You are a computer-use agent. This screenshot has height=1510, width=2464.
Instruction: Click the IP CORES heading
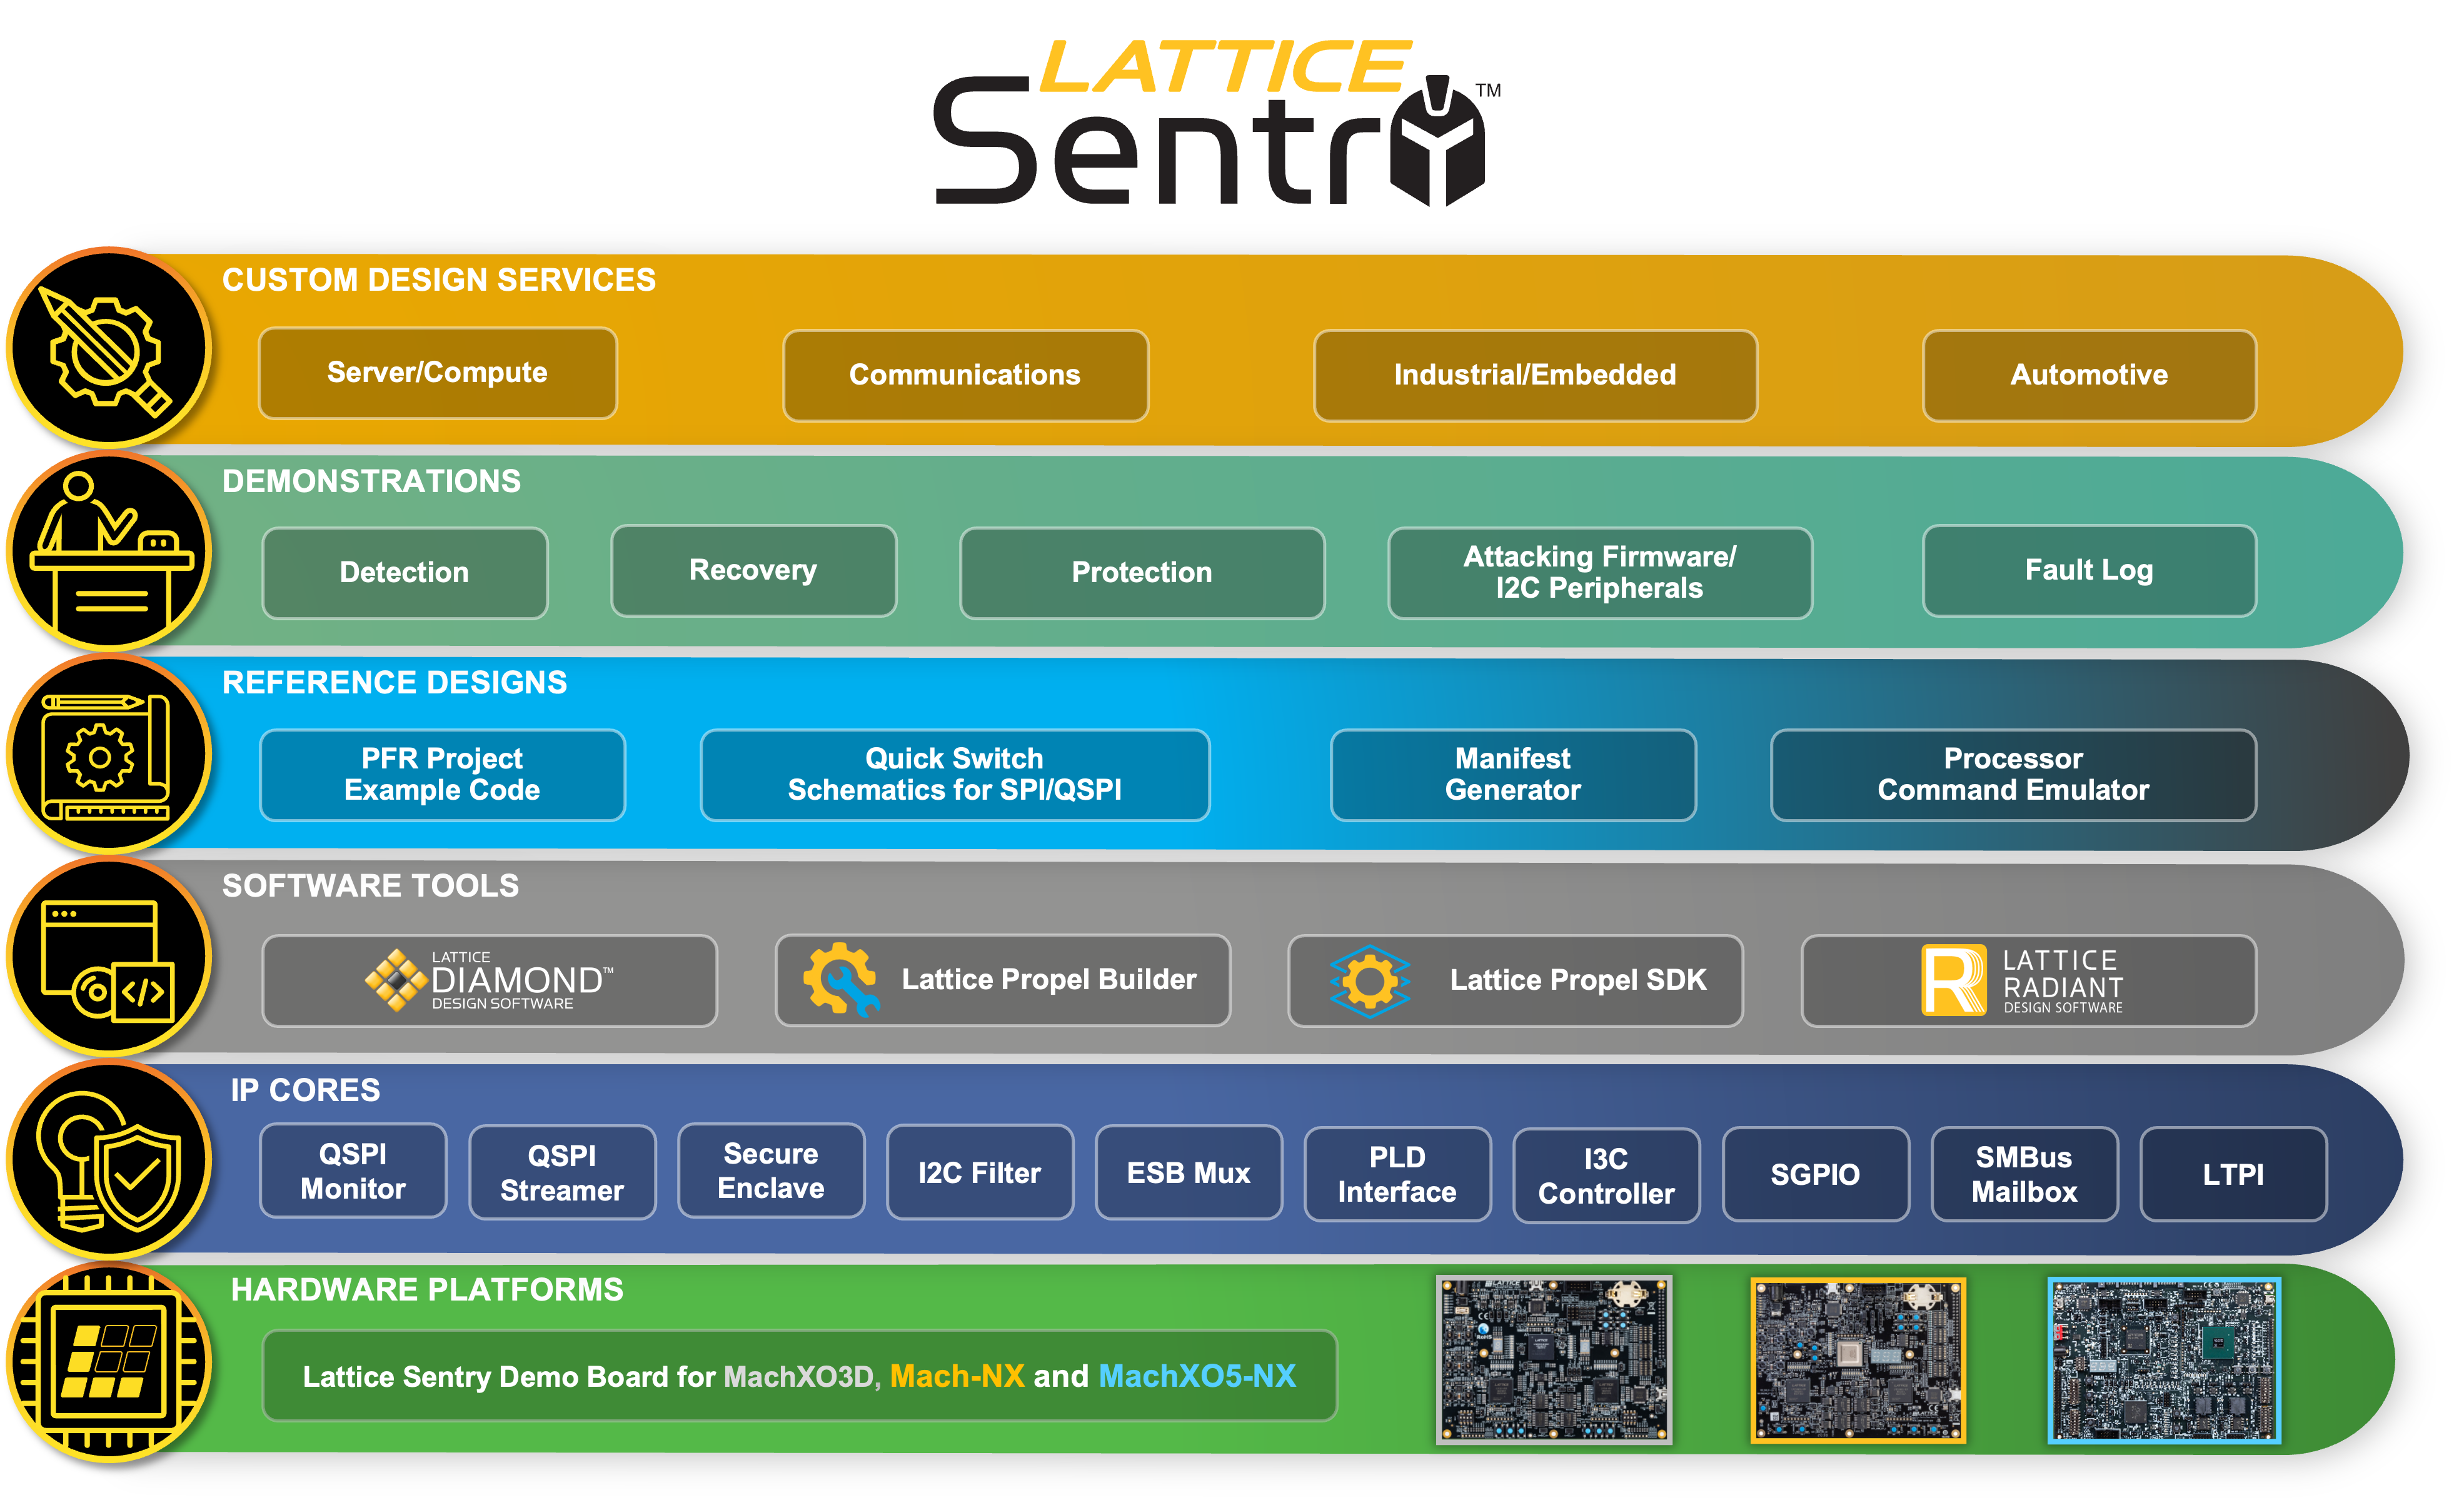click(x=306, y=1090)
